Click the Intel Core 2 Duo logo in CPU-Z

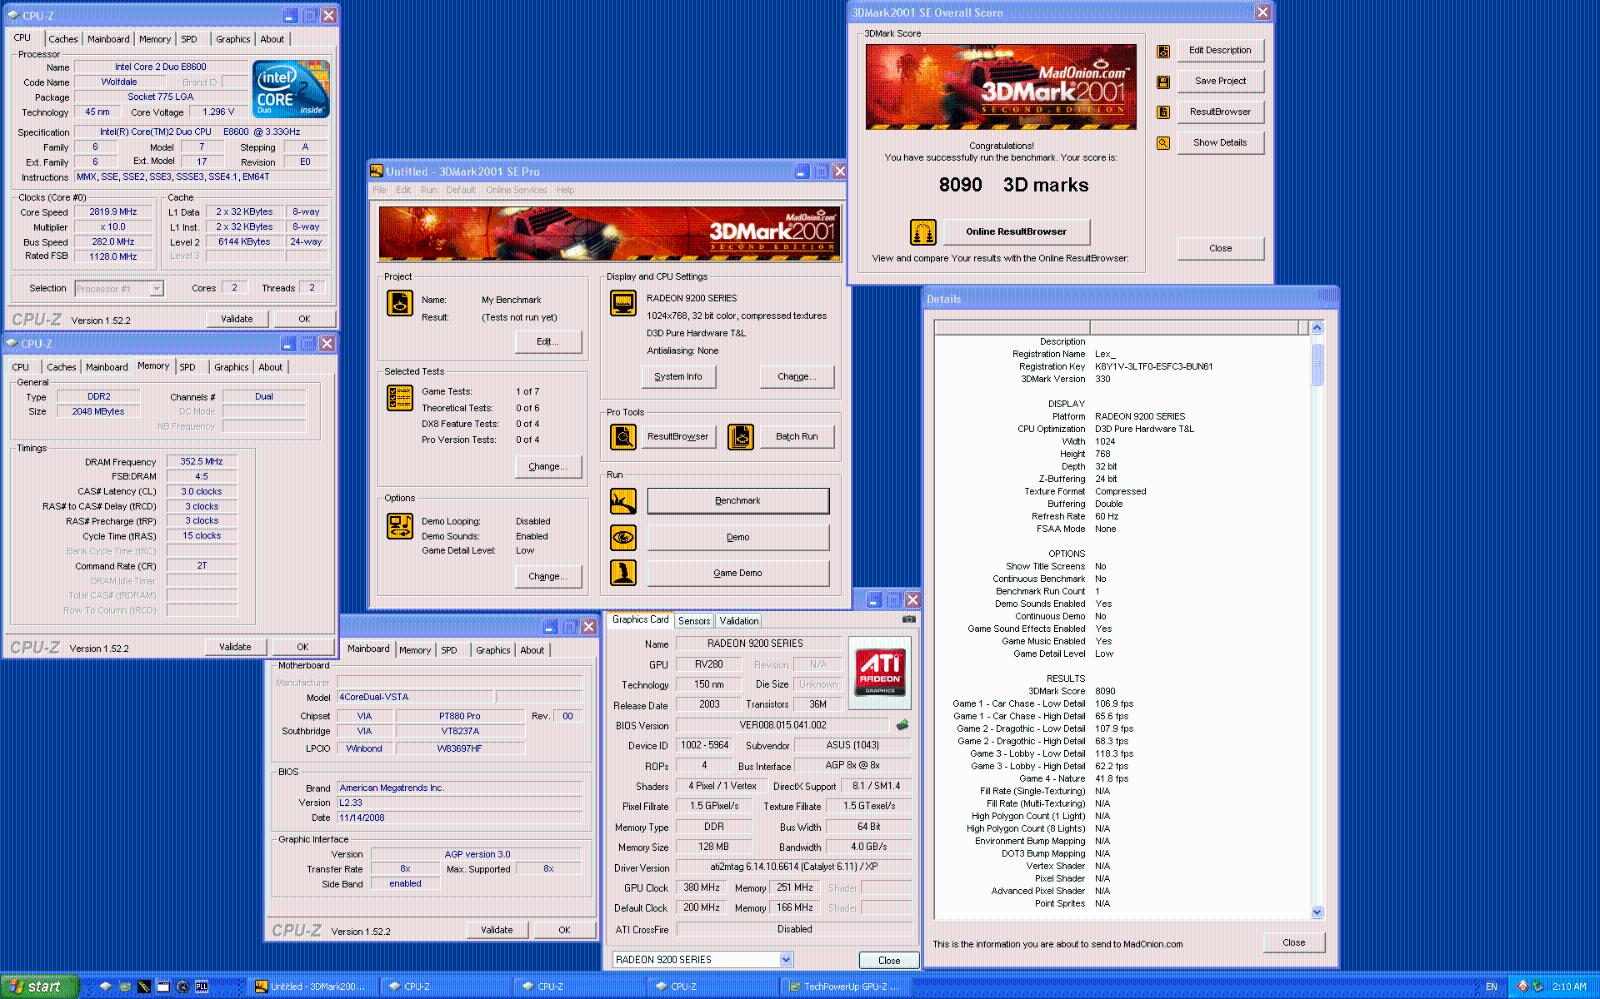(x=291, y=90)
